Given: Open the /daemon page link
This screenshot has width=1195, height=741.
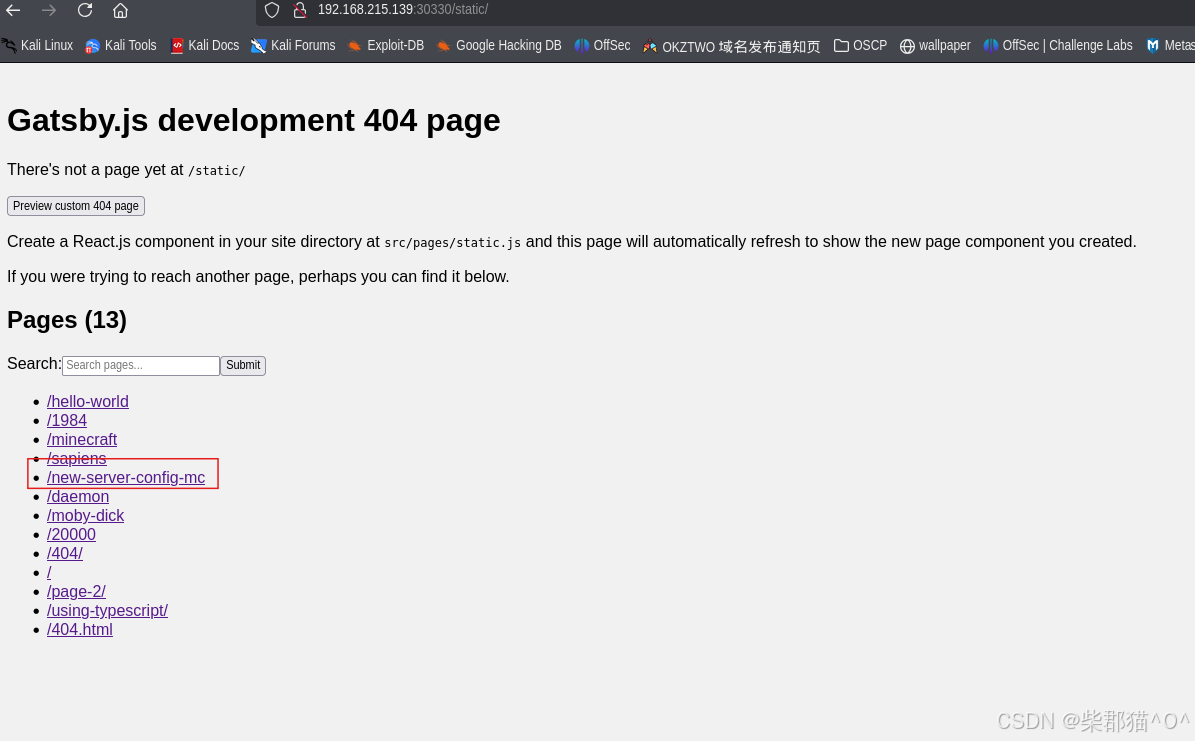Looking at the screenshot, I should pyautogui.click(x=78, y=497).
